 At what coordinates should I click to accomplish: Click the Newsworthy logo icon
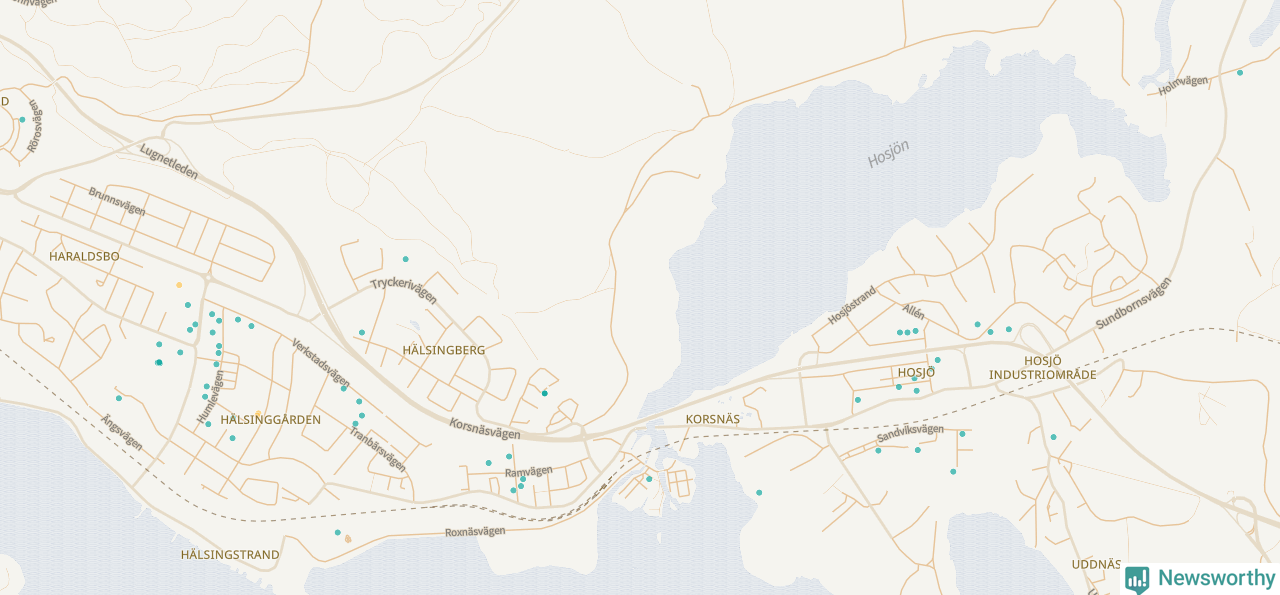point(1137,579)
